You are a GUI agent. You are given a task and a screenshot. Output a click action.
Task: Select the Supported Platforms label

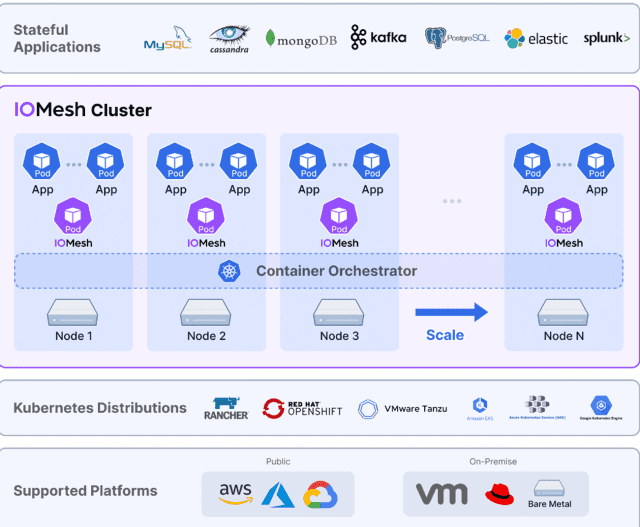(85, 491)
